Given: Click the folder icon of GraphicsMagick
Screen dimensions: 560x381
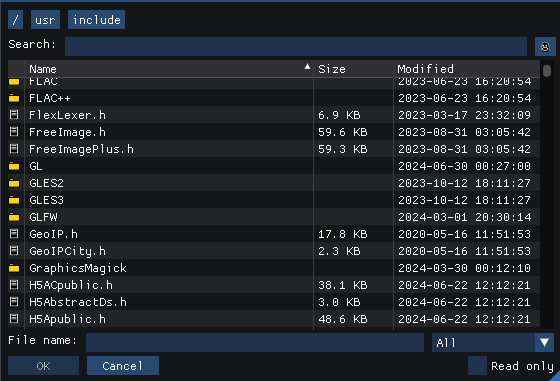Looking at the screenshot, I should pos(14,268).
